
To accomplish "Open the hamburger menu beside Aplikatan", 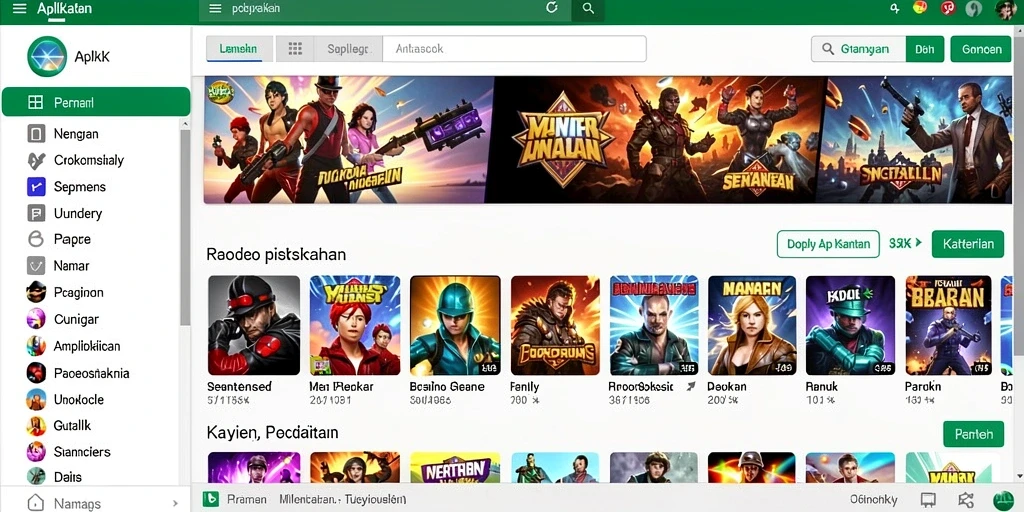I will 20,8.
